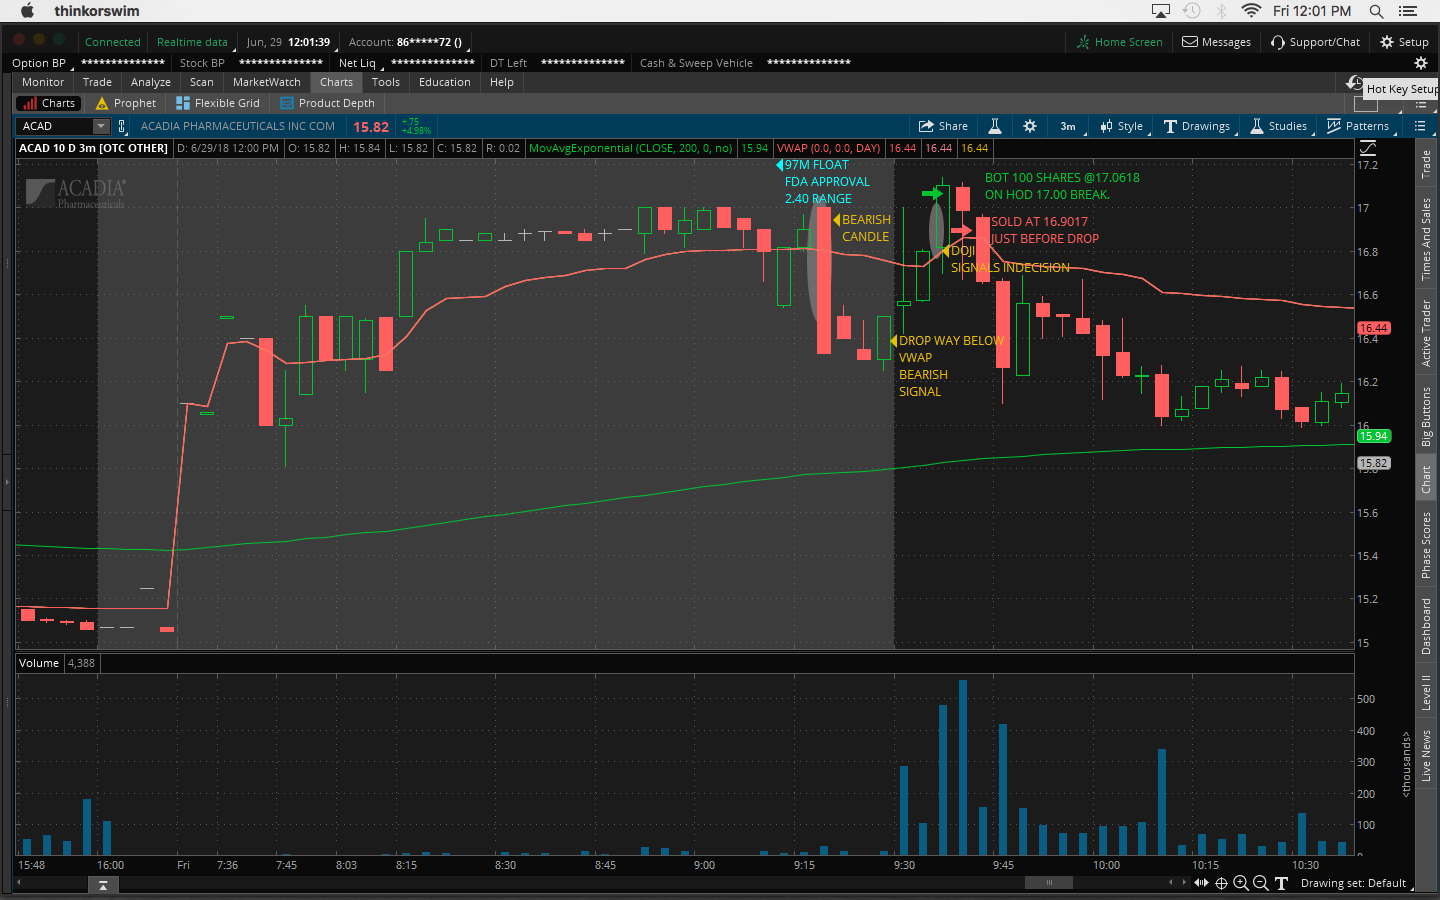
Task: Open Phase Scores side panel tab
Action: point(1426,545)
